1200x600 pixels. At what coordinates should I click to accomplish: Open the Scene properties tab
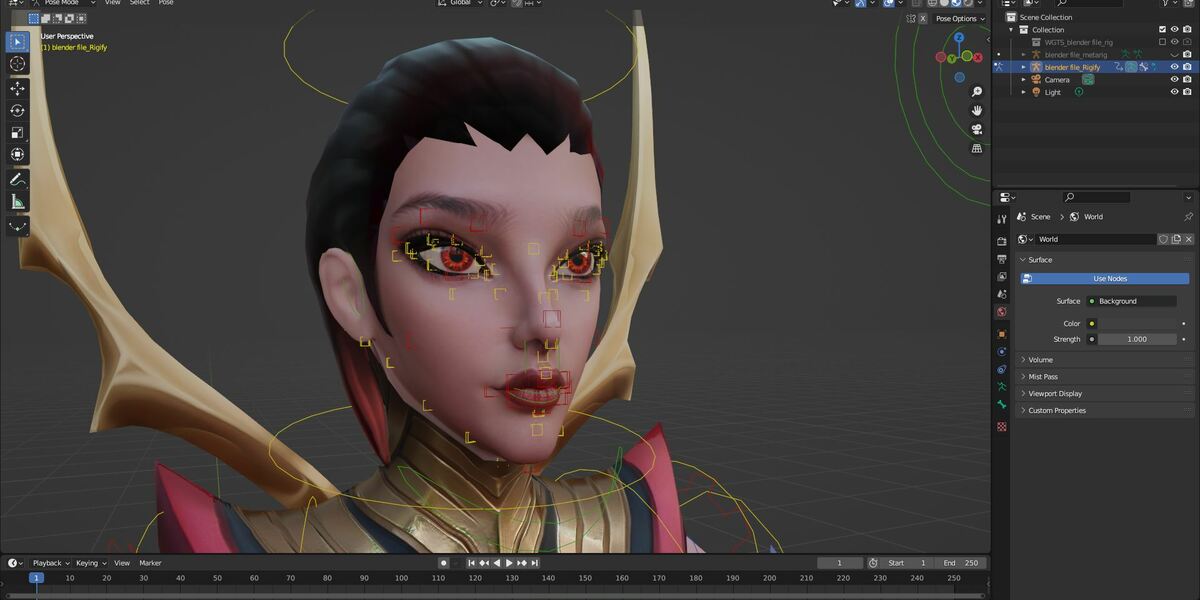pyautogui.click(x=1002, y=294)
